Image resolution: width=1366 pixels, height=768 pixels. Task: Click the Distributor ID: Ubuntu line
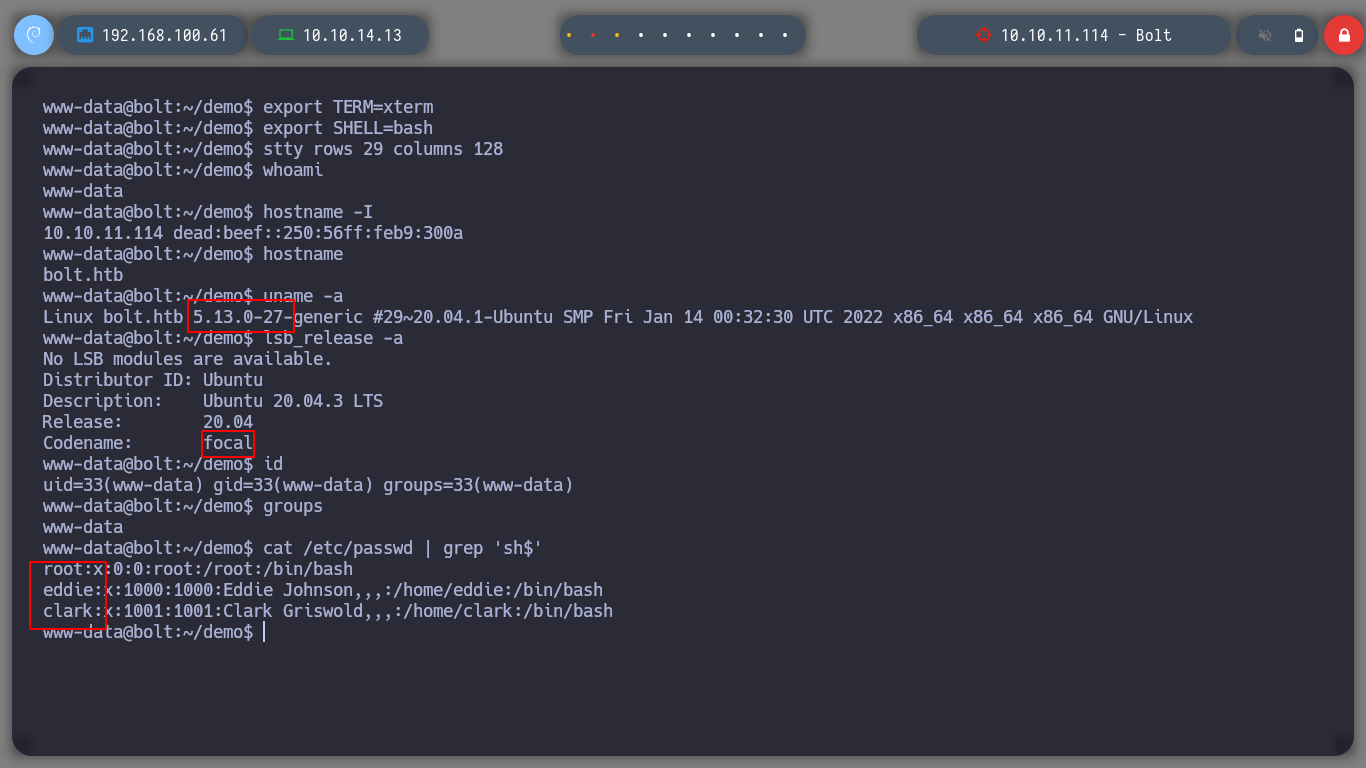tap(153, 380)
